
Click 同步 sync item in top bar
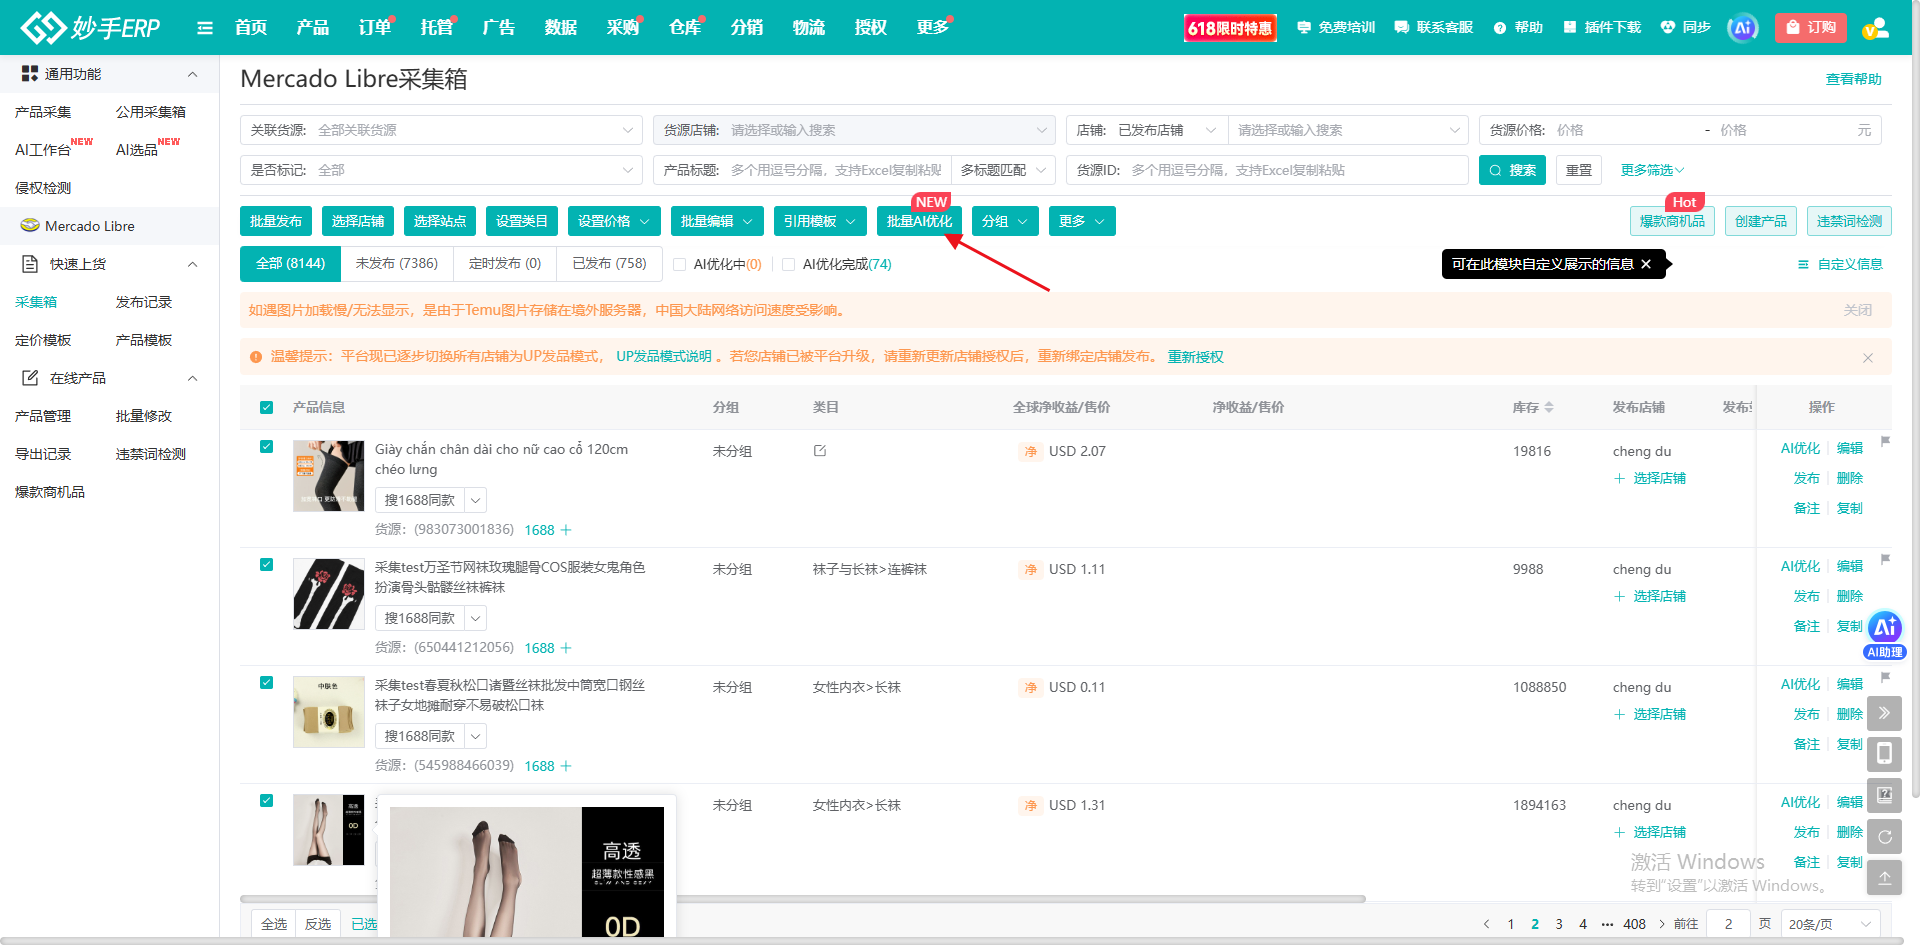click(1685, 28)
